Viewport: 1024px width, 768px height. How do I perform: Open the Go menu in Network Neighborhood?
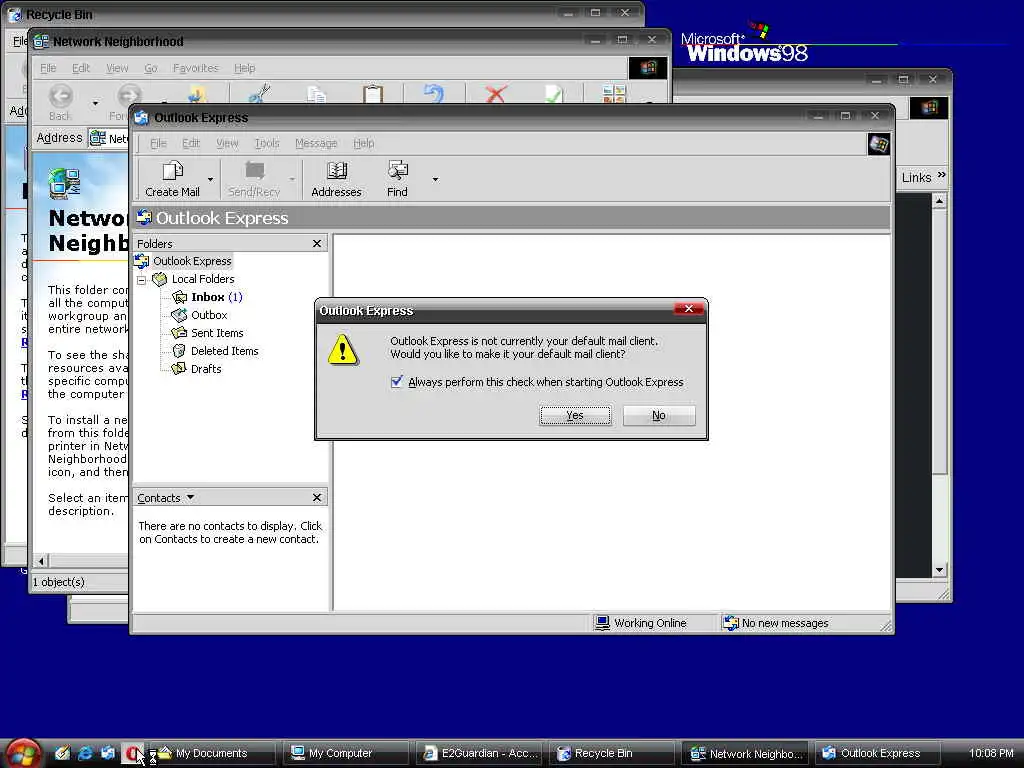pyautogui.click(x=150, y=68)
